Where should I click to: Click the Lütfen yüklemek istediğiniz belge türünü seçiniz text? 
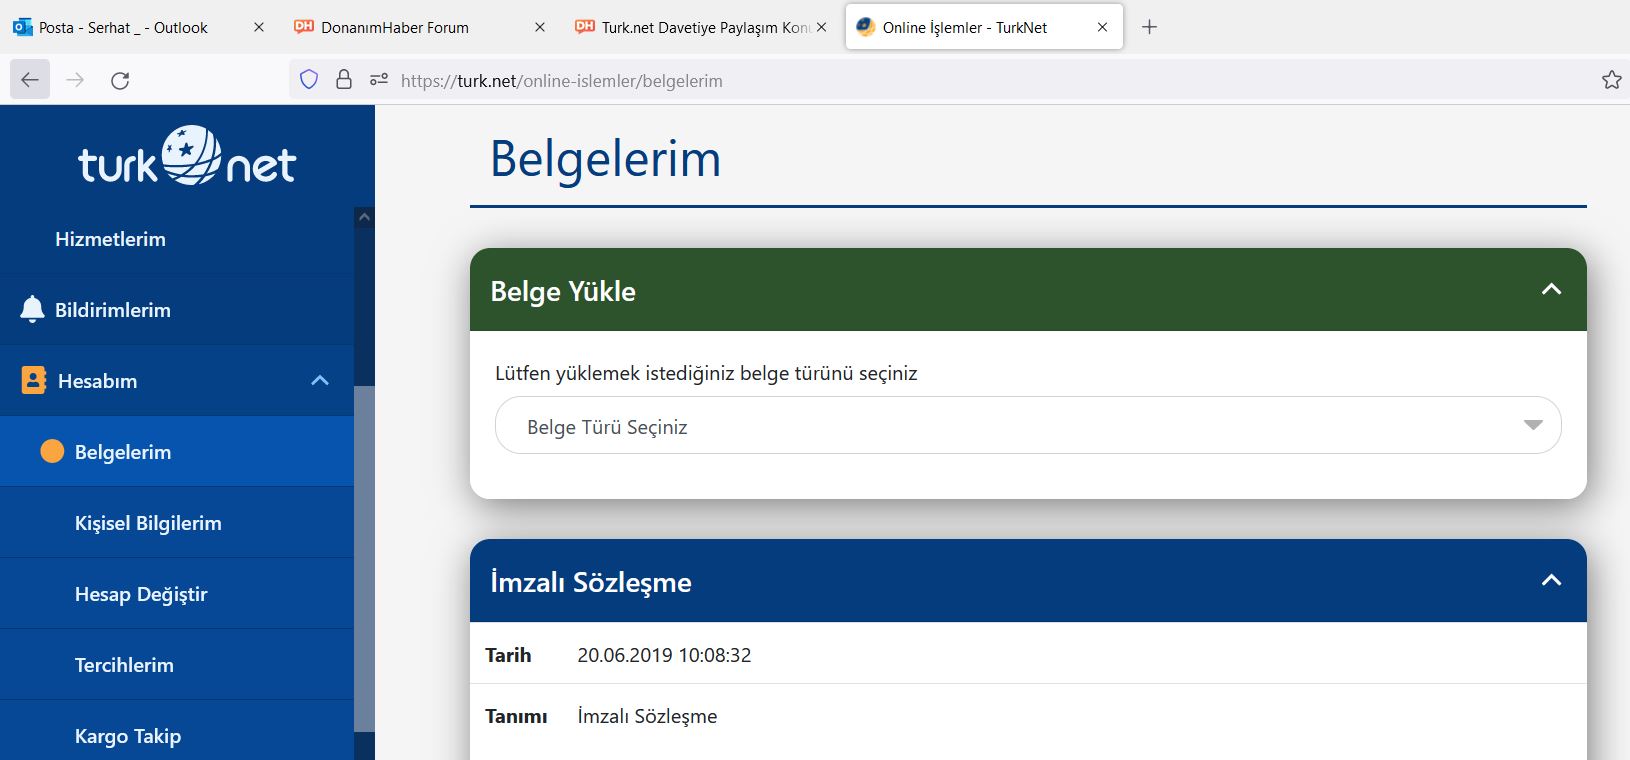[x=706, y=373]
